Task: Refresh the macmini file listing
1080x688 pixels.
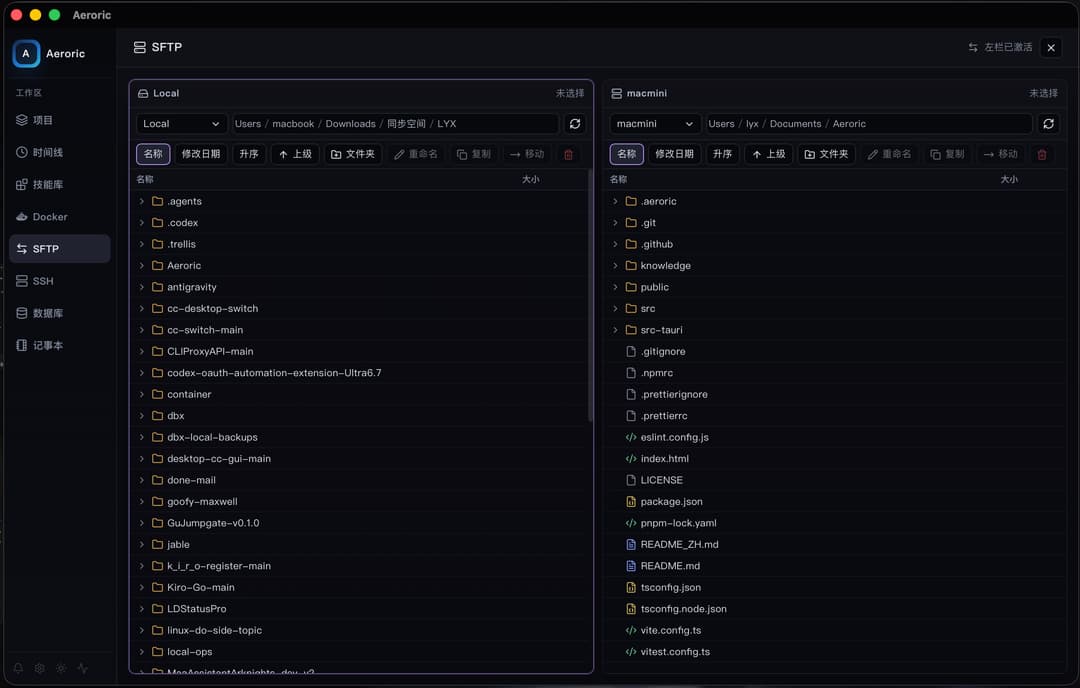Action: pyautogui.click(x=1048, y=124)
